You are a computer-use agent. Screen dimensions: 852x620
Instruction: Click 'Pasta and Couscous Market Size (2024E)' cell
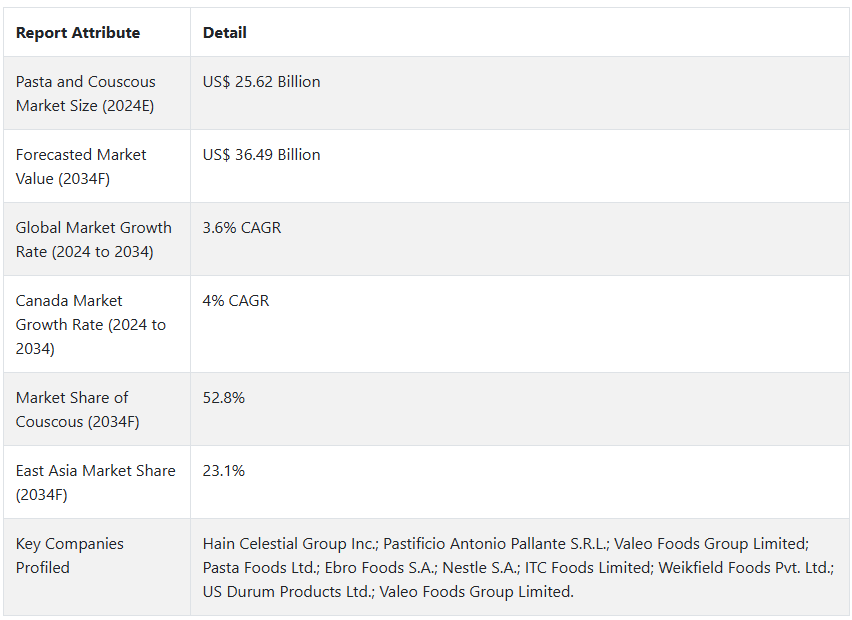click(x=85, y=94)
